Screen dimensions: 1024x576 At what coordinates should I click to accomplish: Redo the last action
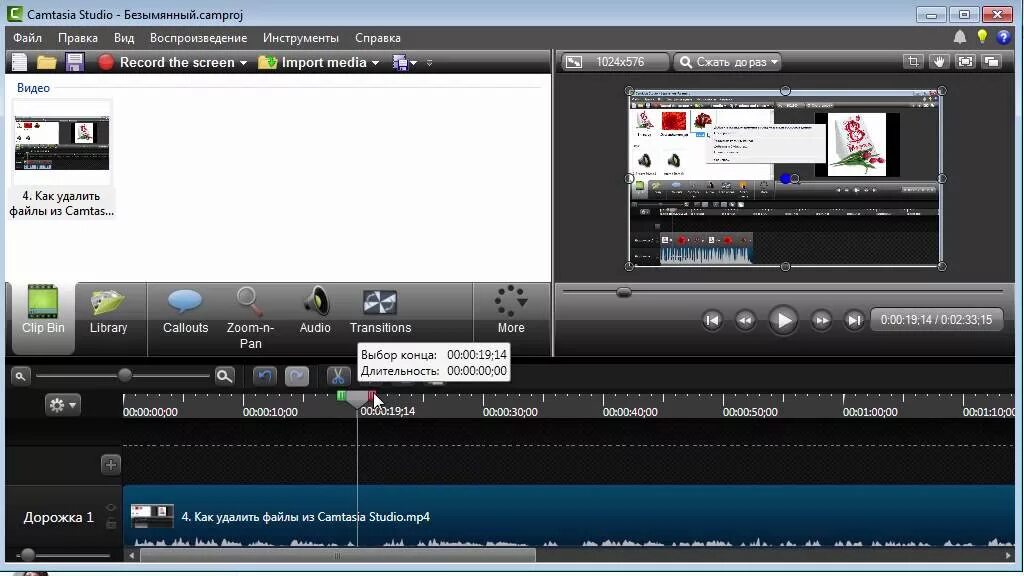click(296, 376)
